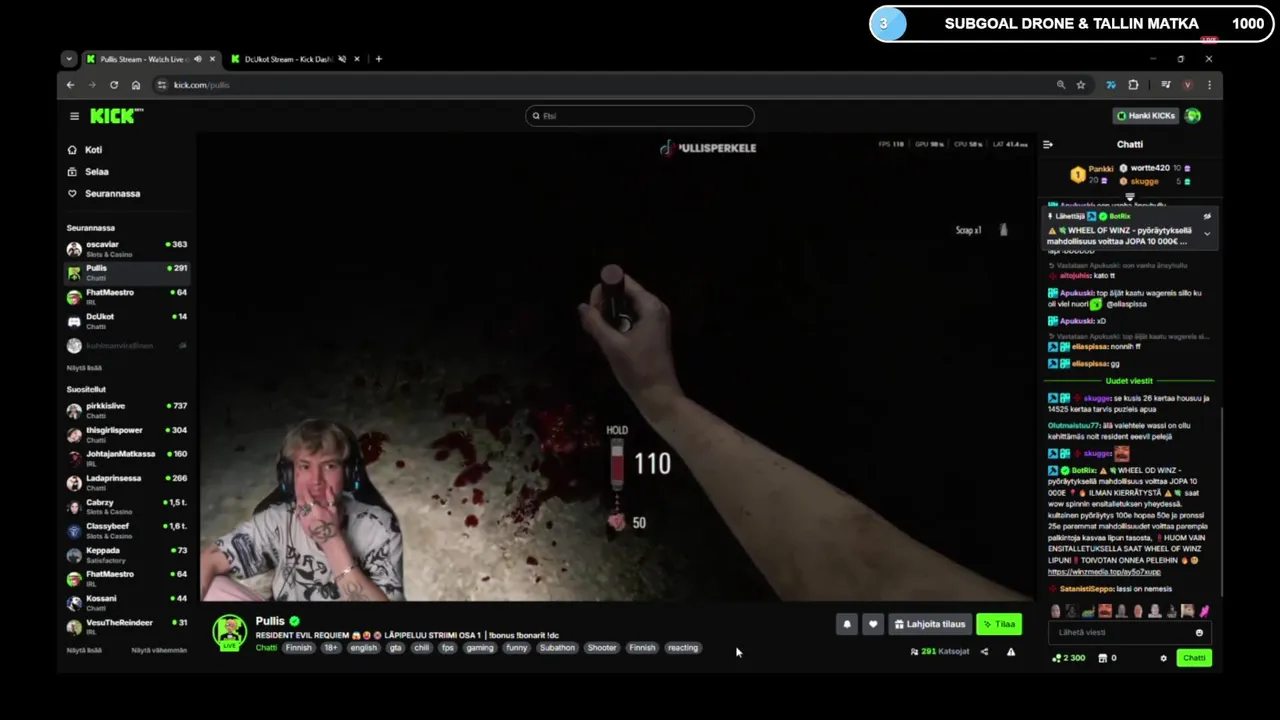The width and height of the screenshot is (1280, 720).
Task: Open the Kick user avatar menu
Action: (1192, 116)
